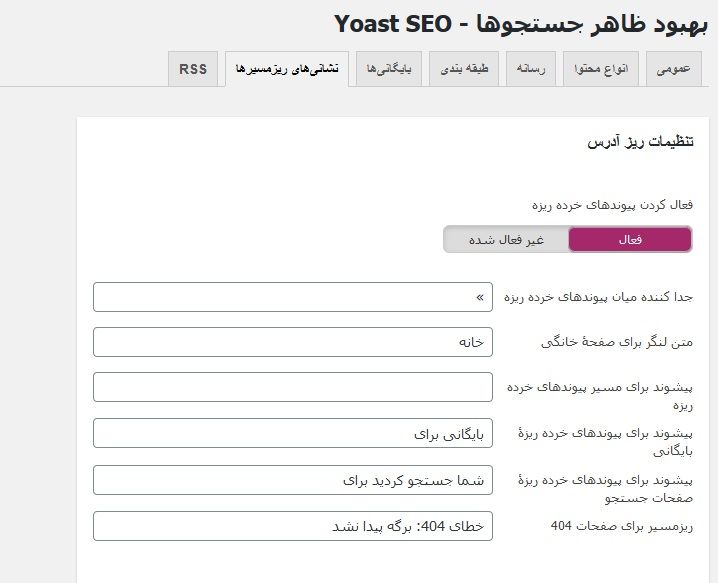Image resolution: width=718 pixels, height=583 pixels.
Task: Go to the بایگانی‌ها tab
Action: click(x=389, y=69)
